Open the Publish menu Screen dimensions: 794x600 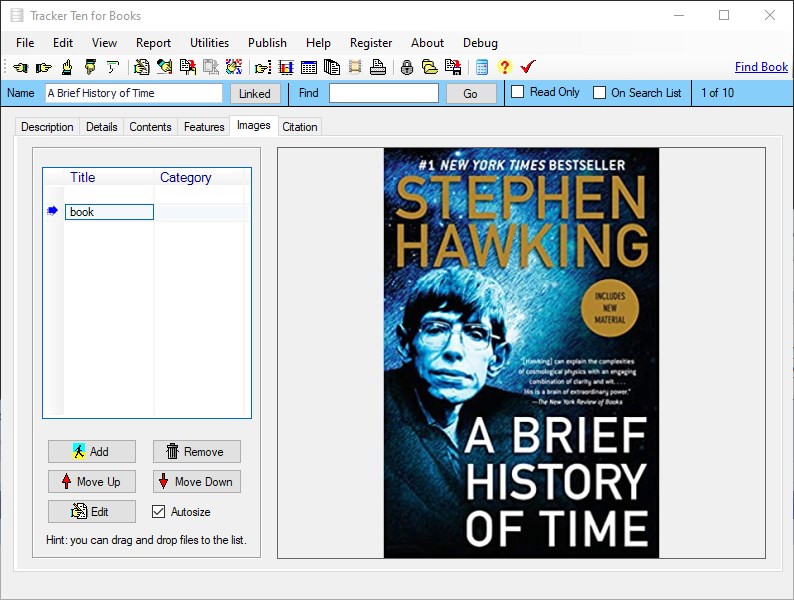click(x=267, y=43)
